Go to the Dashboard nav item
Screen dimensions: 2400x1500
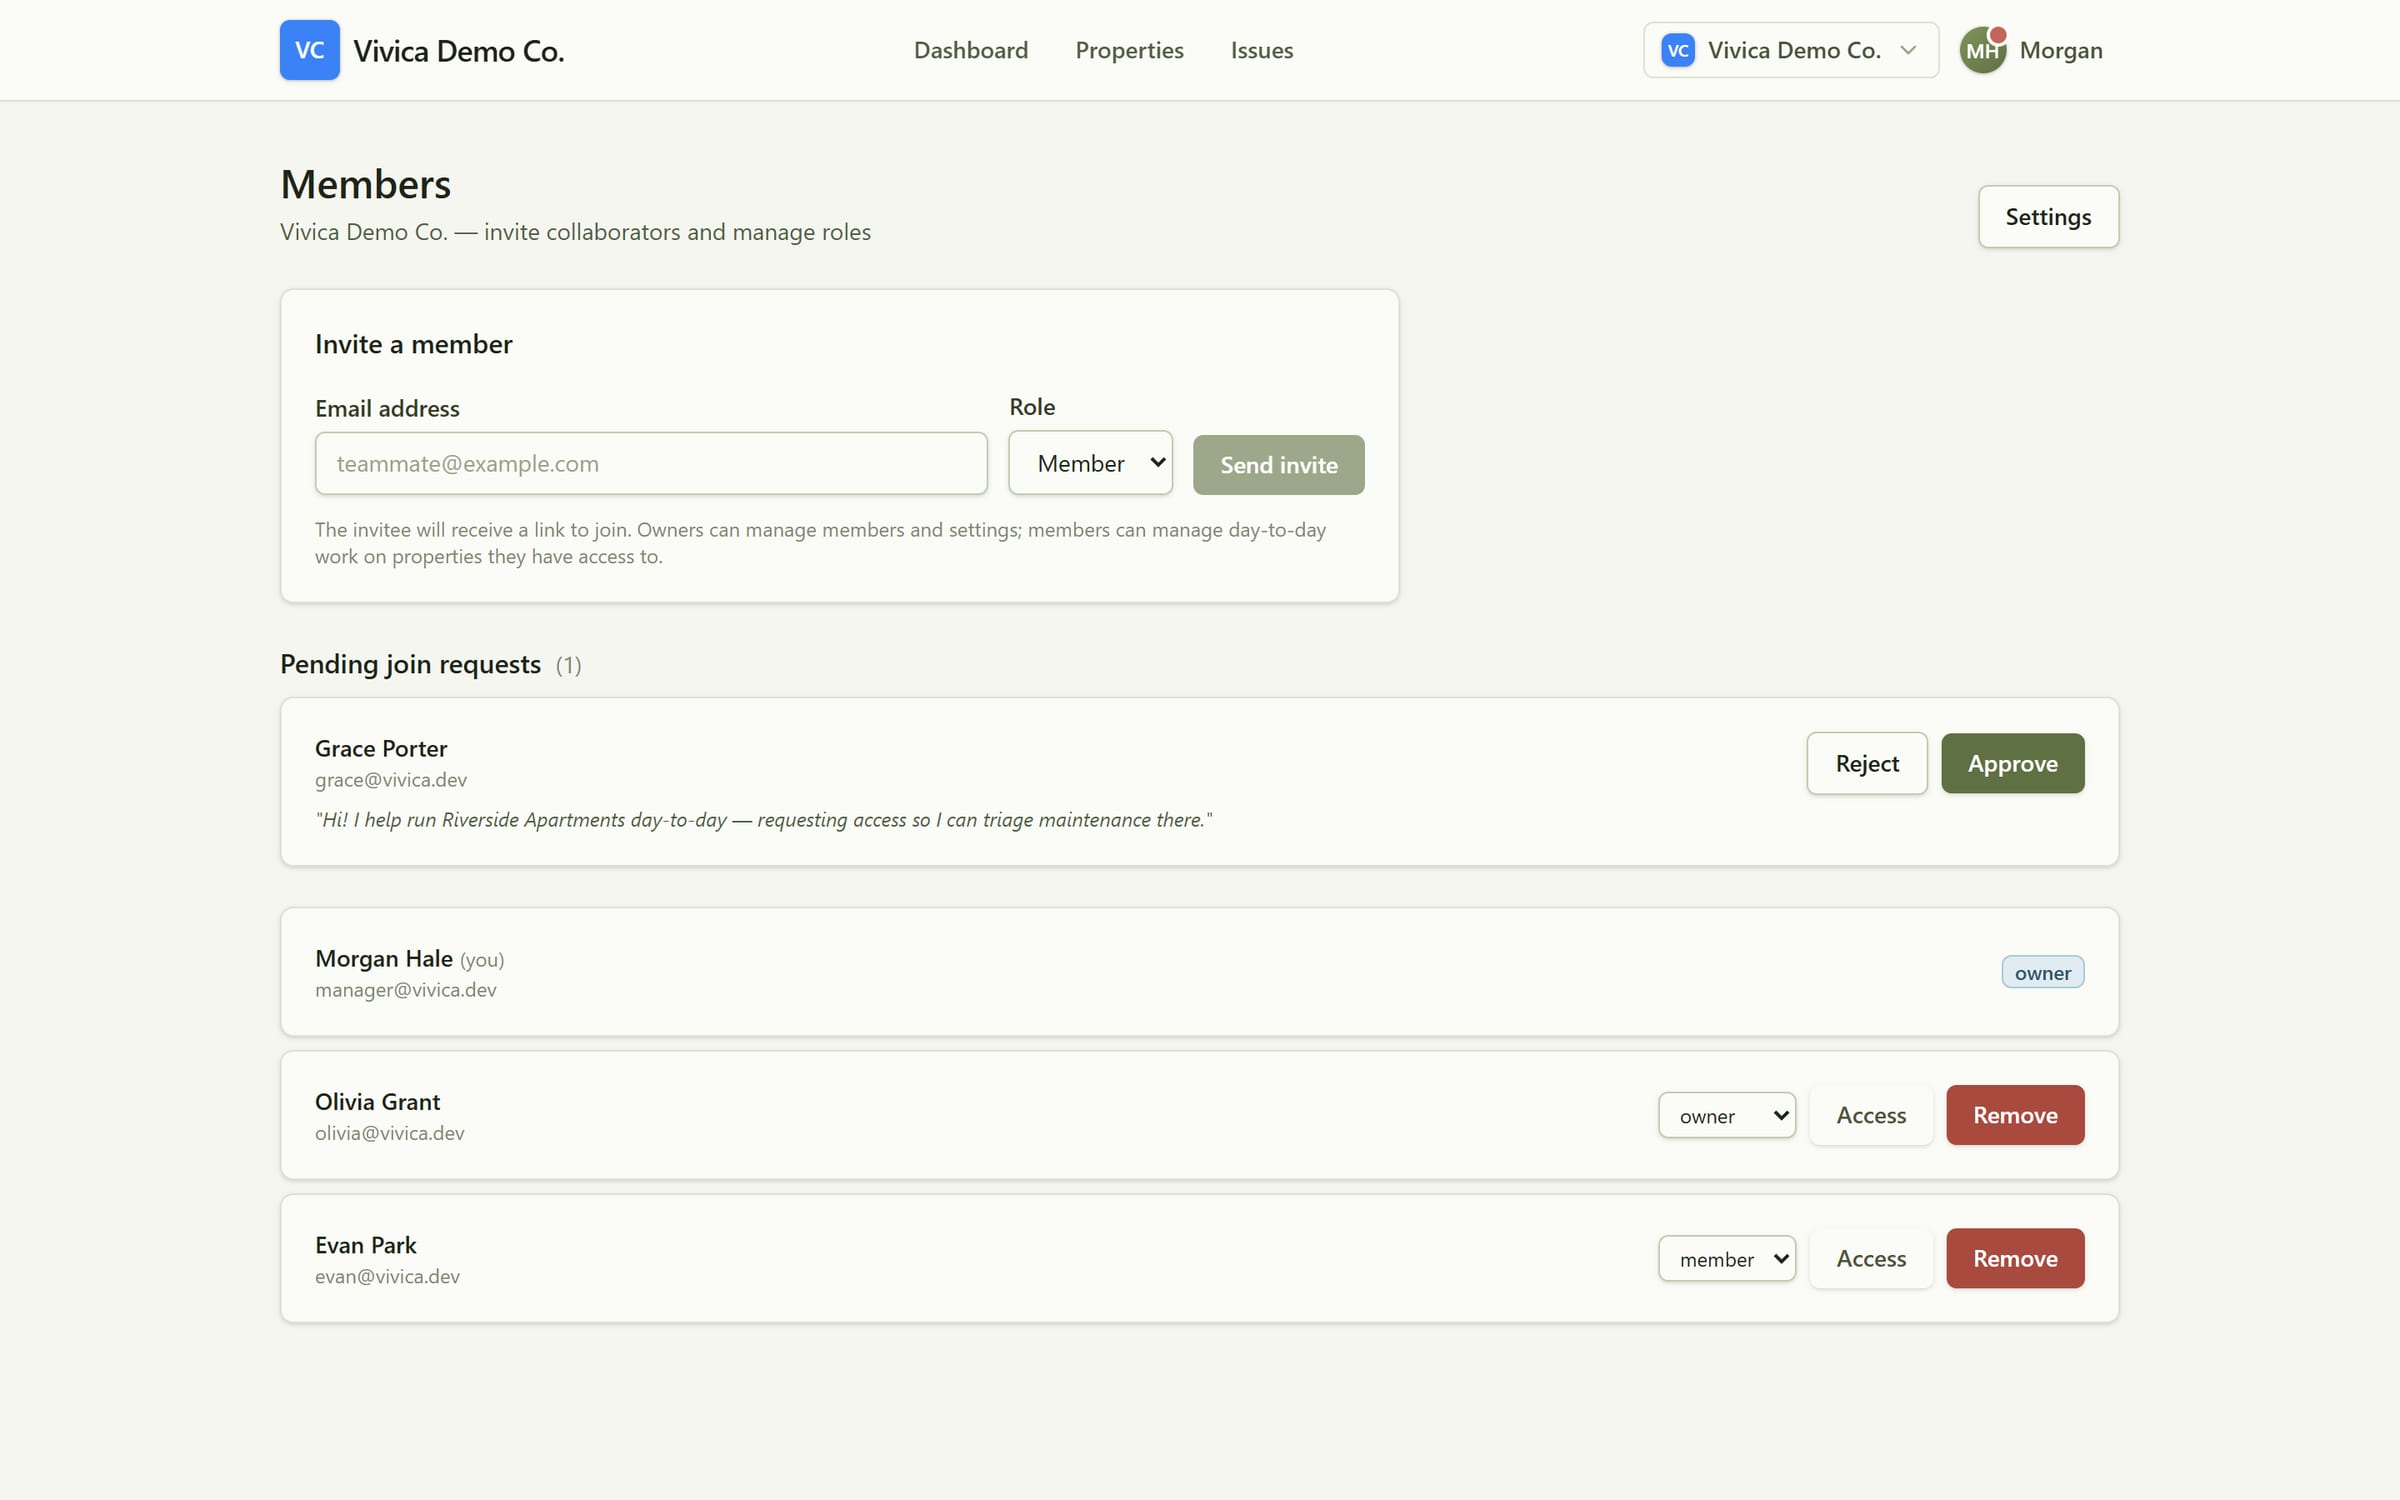pos(970,50)
